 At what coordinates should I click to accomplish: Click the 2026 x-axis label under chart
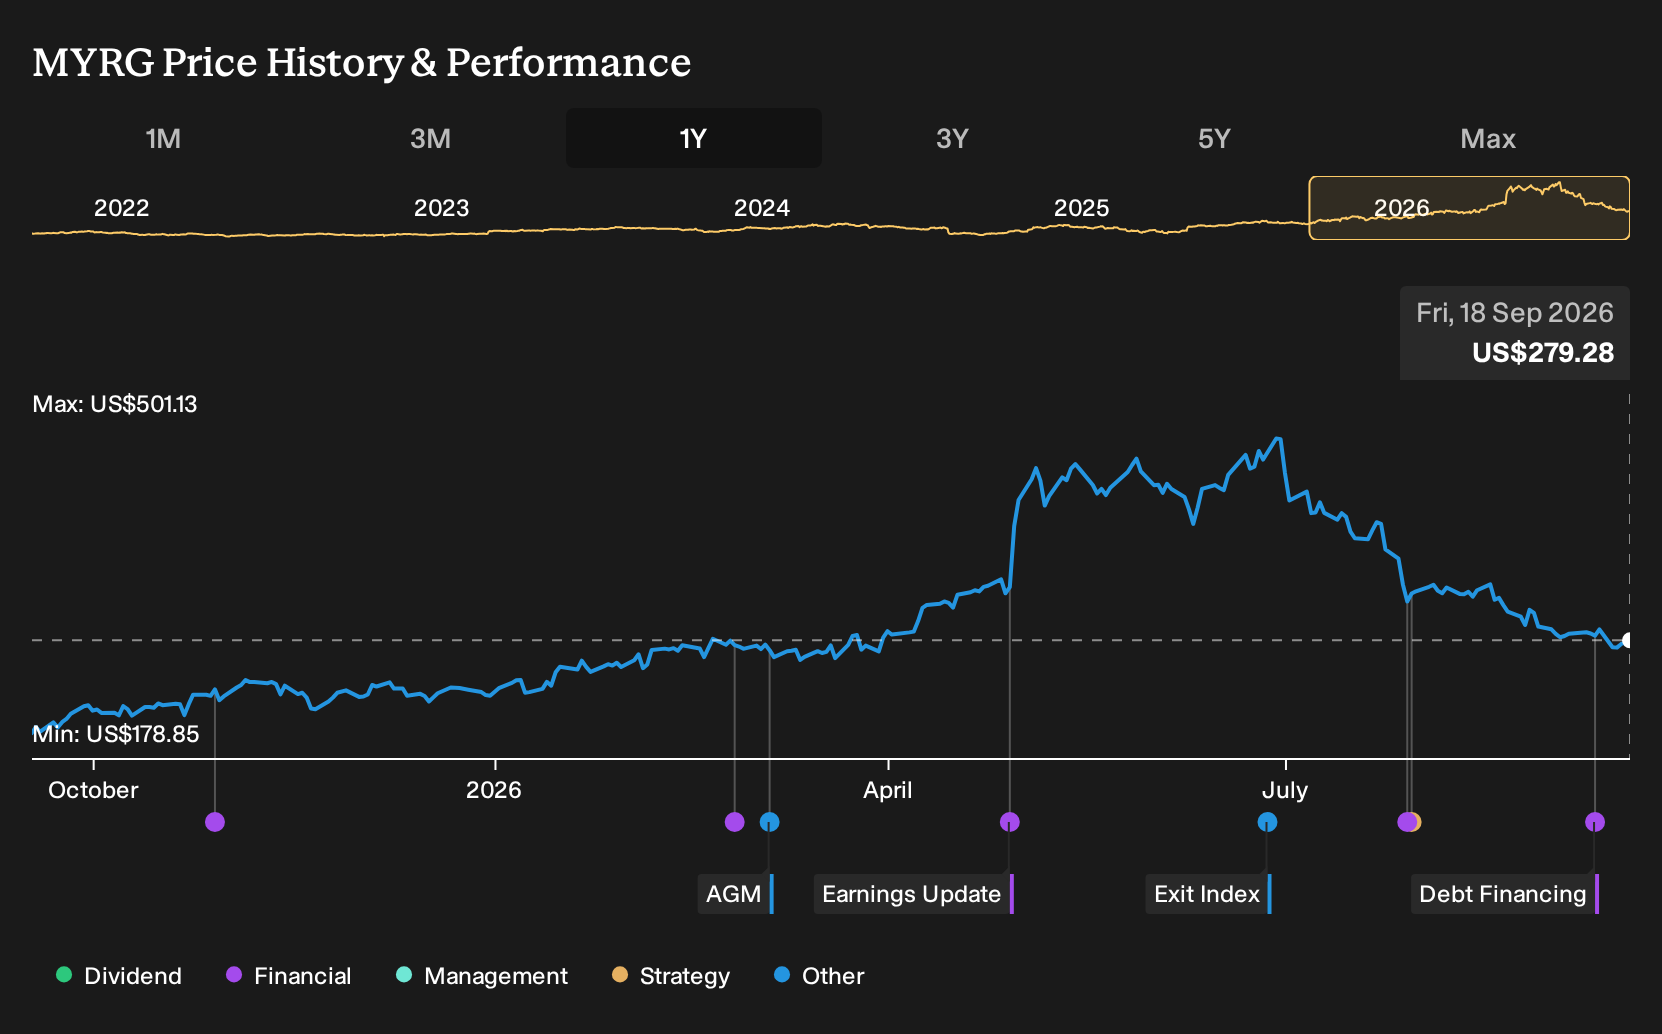[494, 790]
